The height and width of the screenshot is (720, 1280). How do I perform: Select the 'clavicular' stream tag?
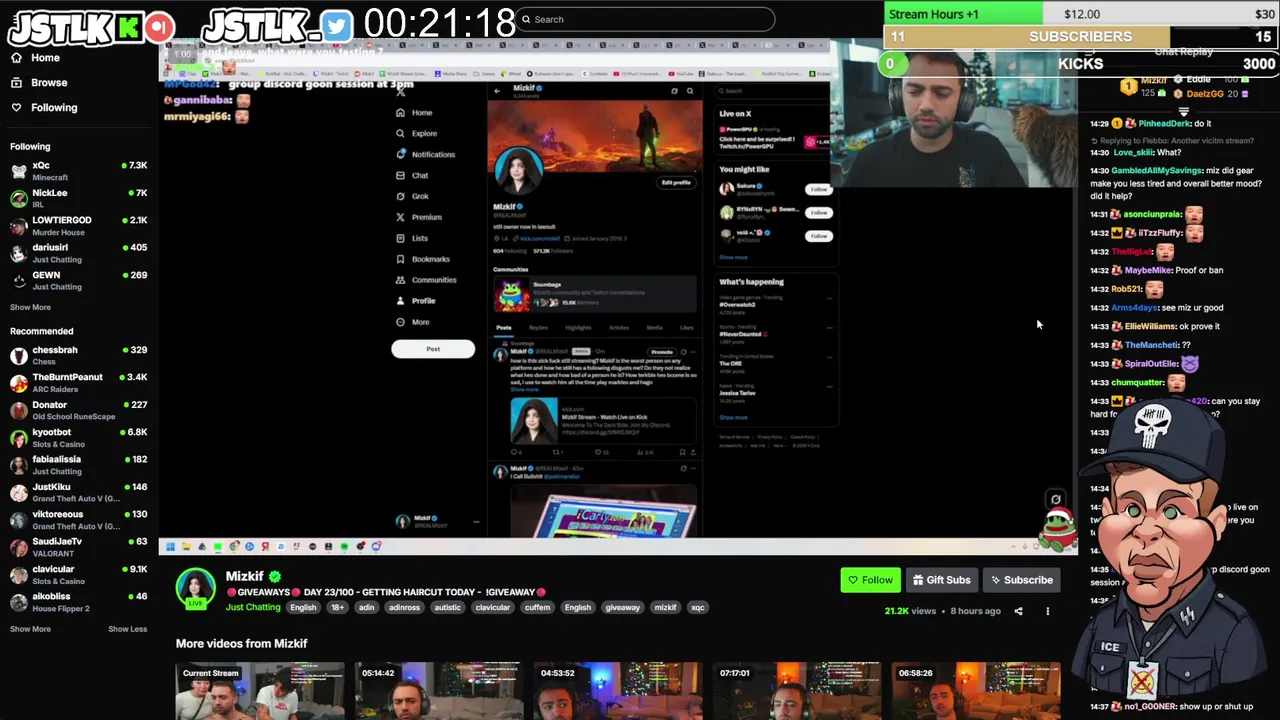coord(493,607)
